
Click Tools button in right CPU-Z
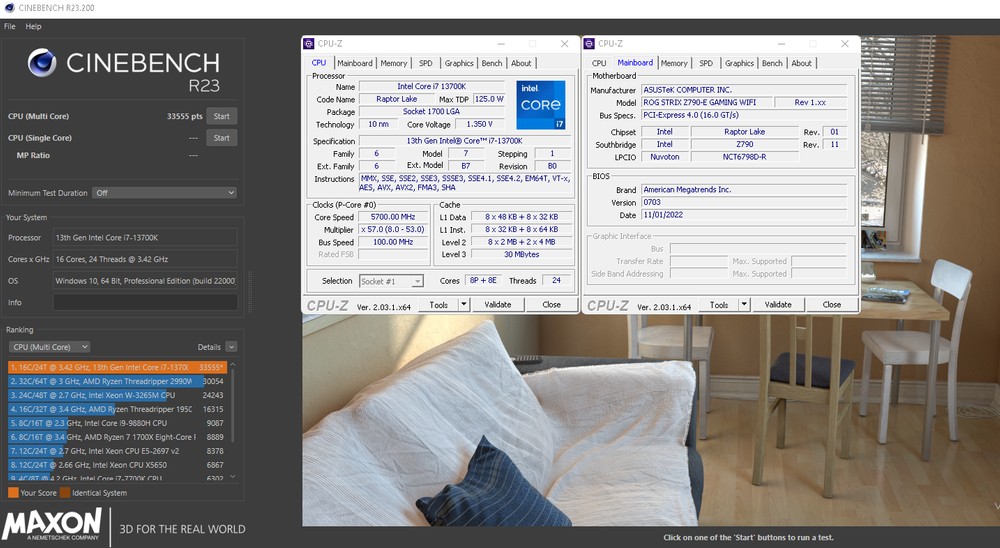[x=719, y=305]
